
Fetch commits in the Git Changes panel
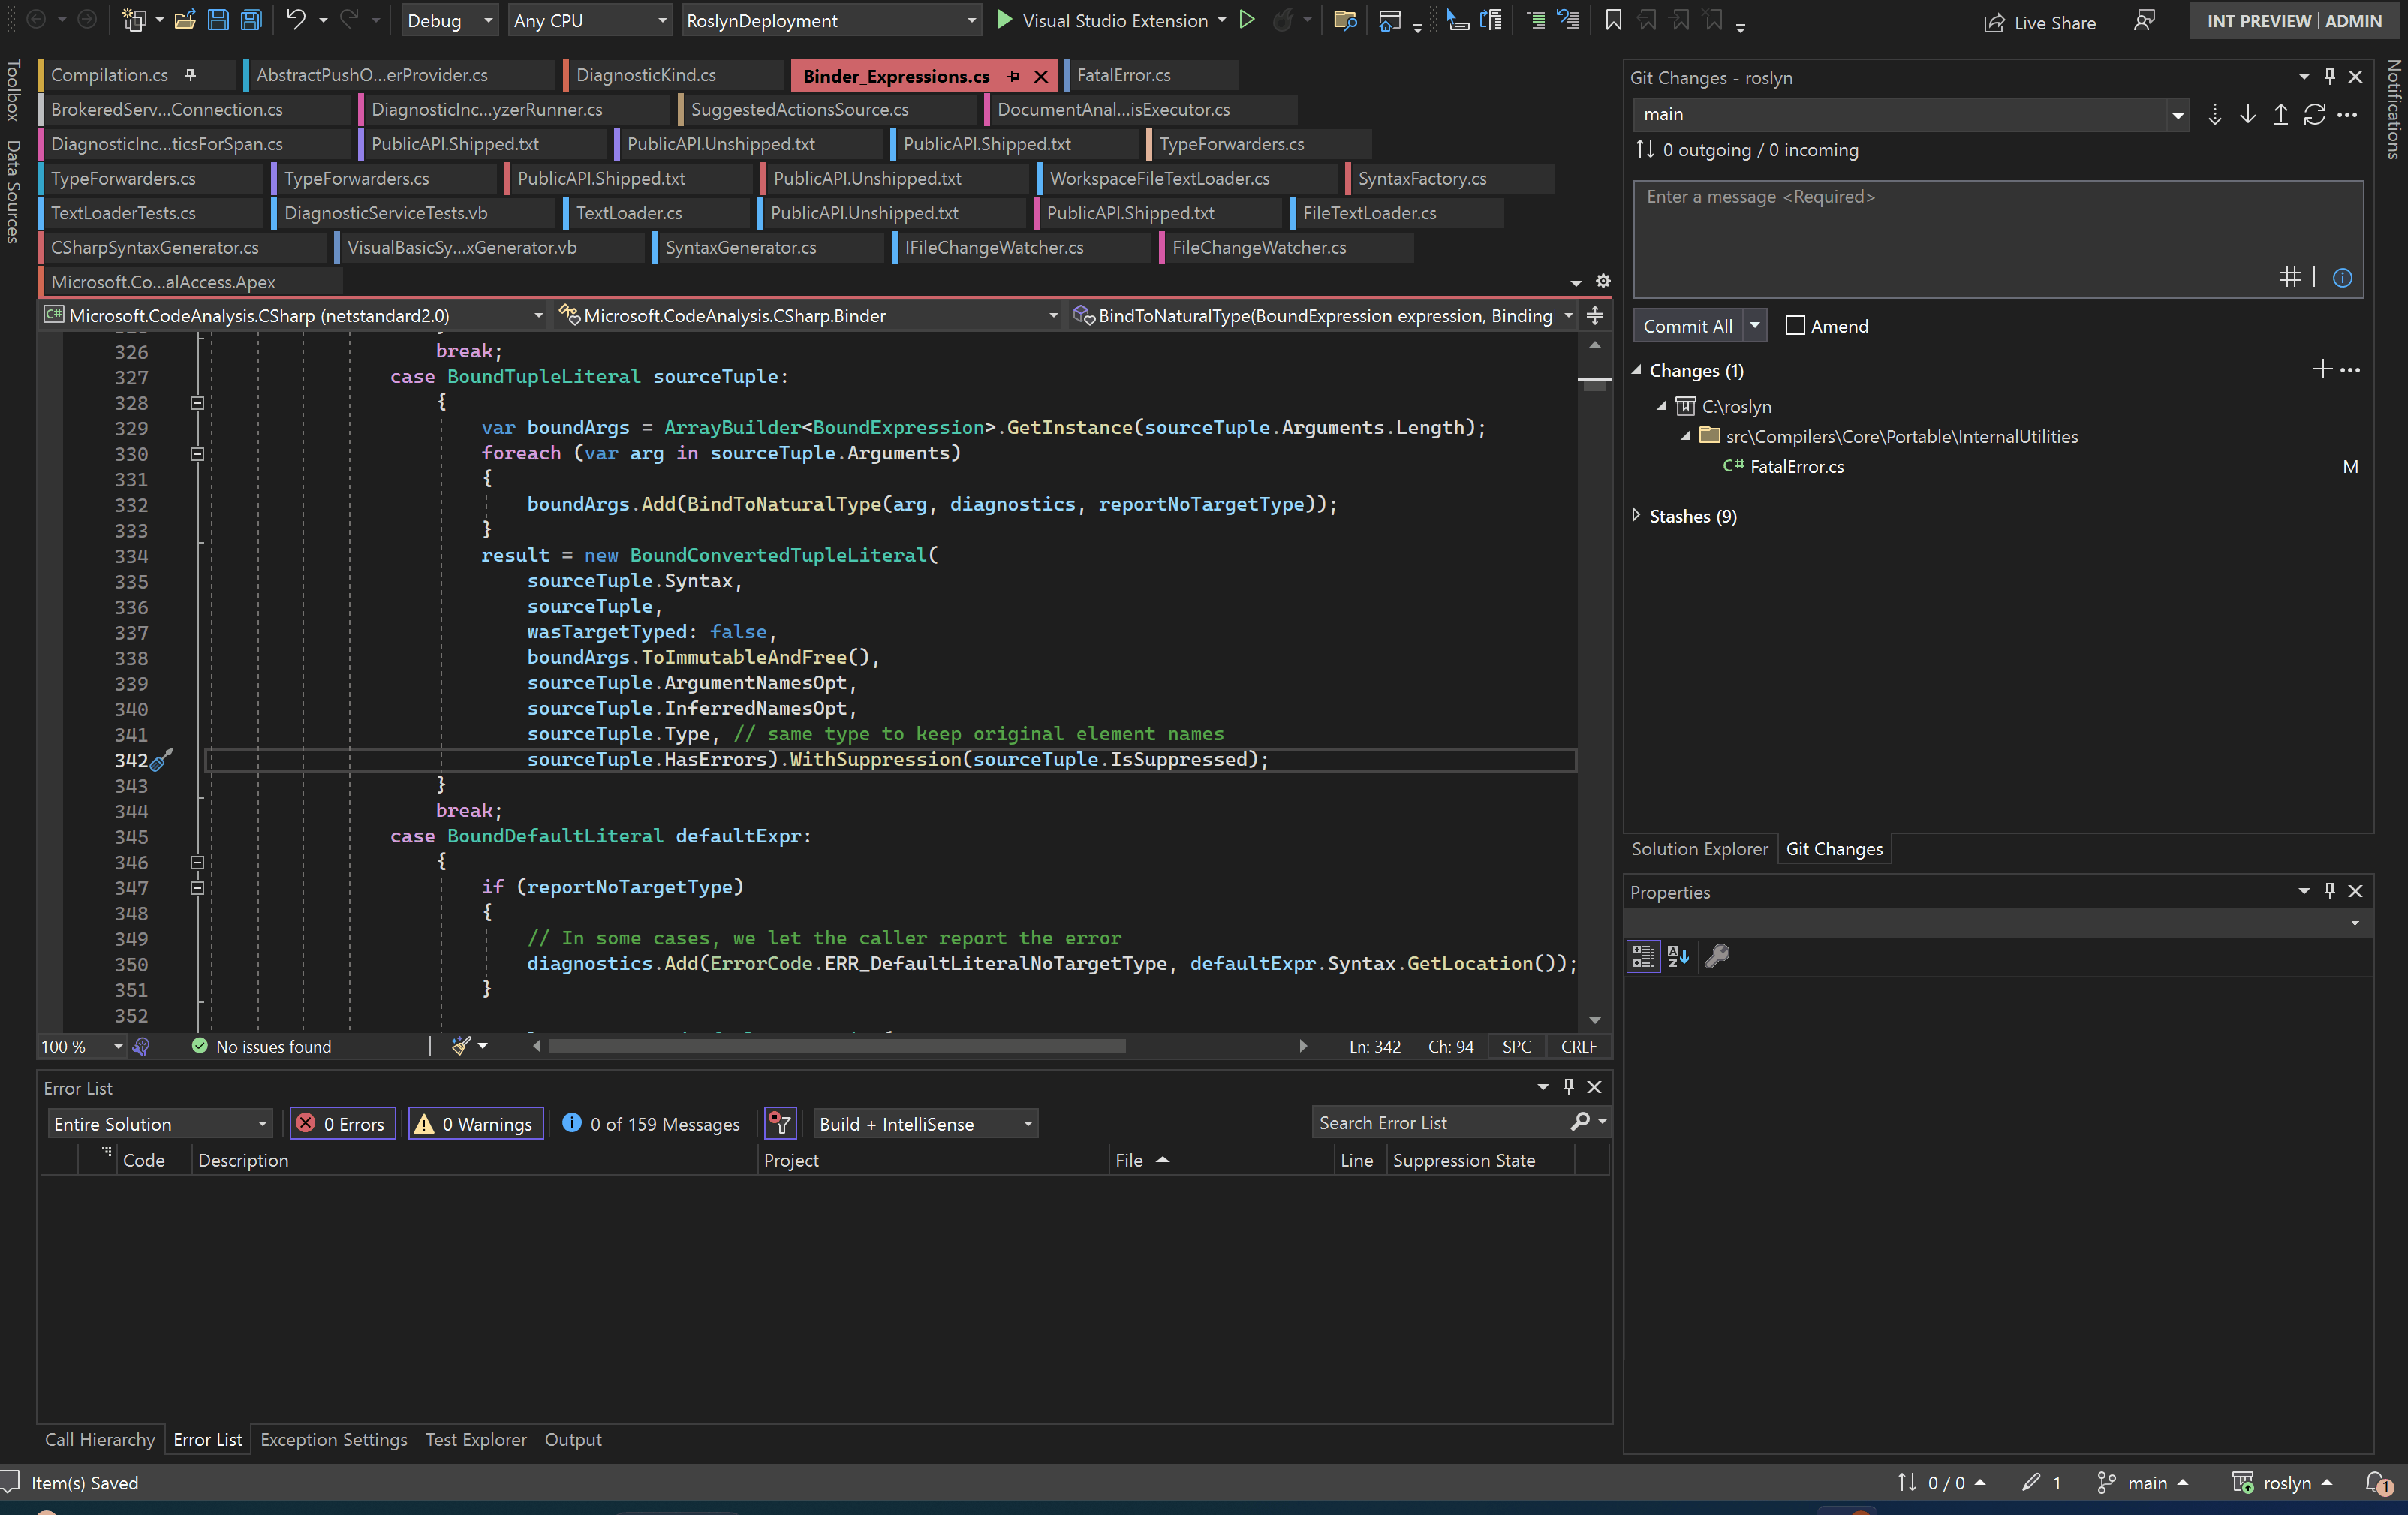[2214, 114]
